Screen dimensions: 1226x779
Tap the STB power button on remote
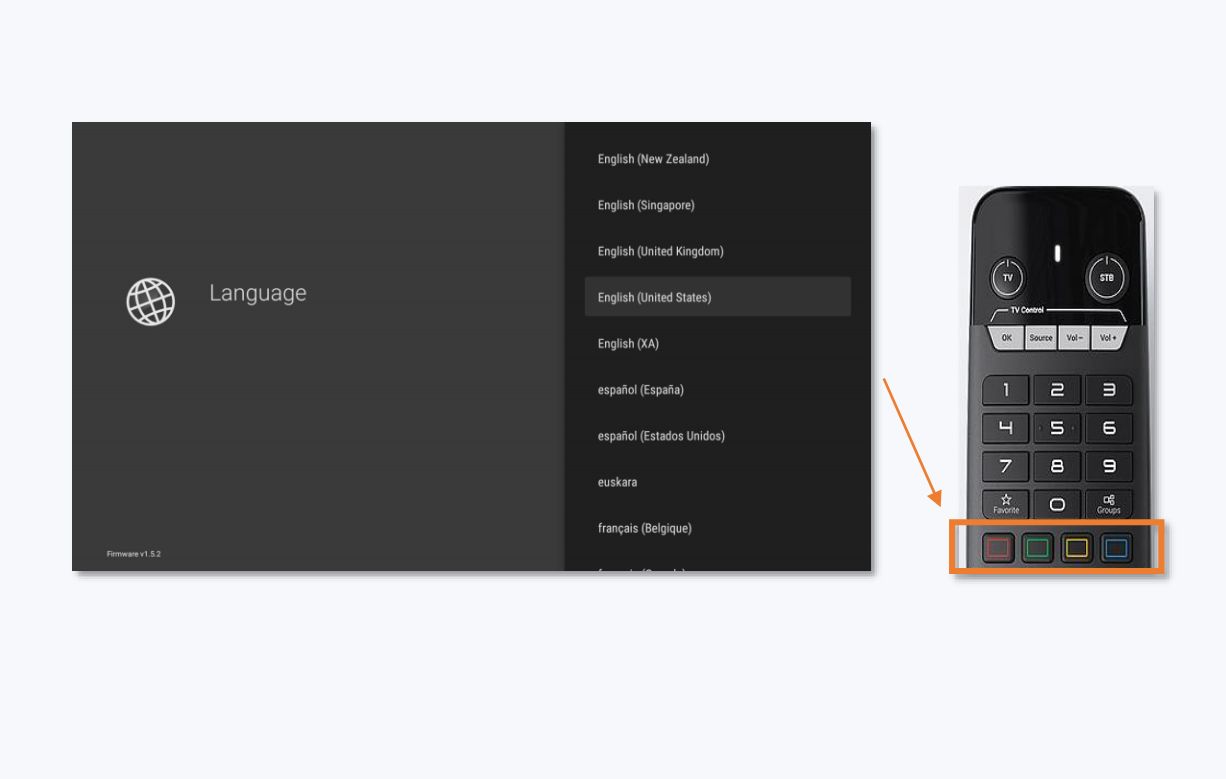1106,277
